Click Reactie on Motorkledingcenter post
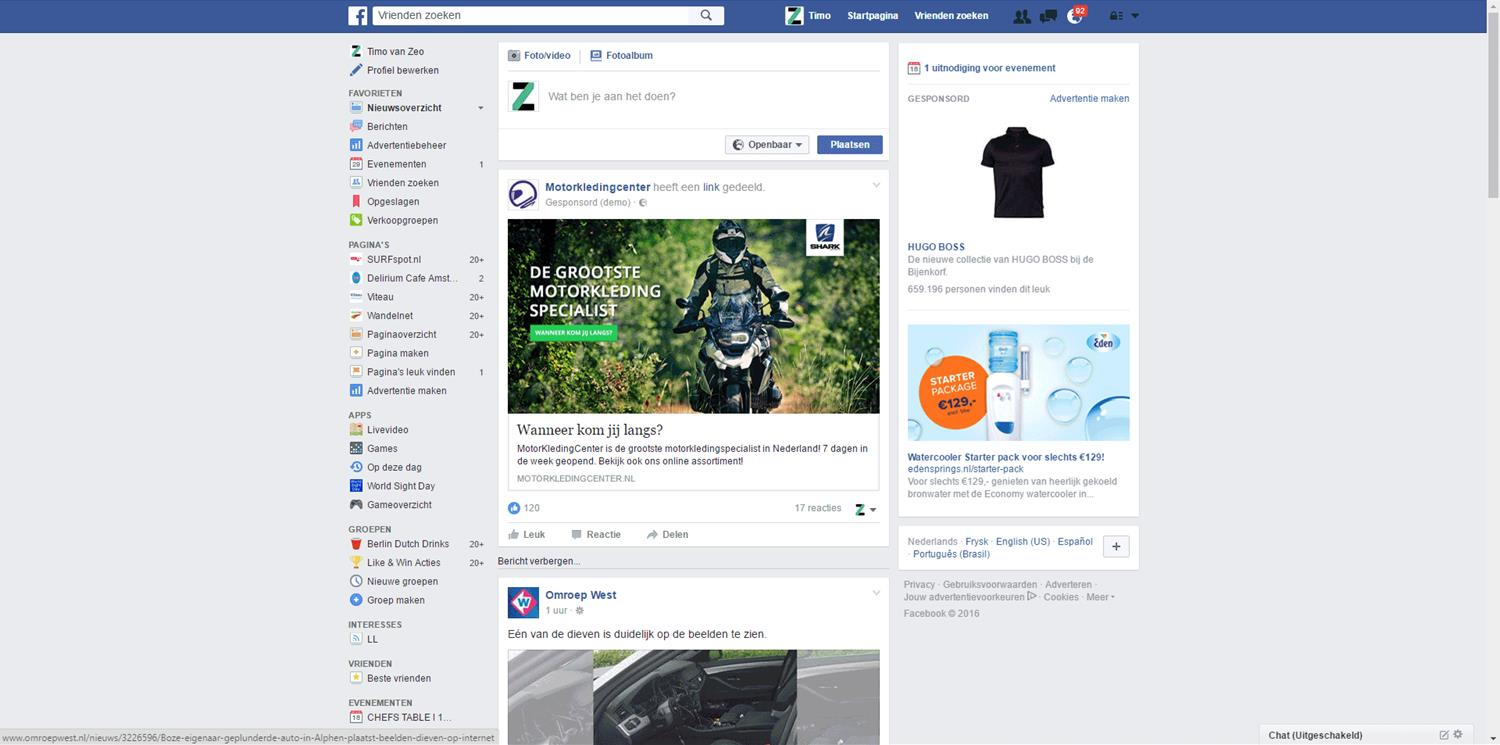 point(596,535)
